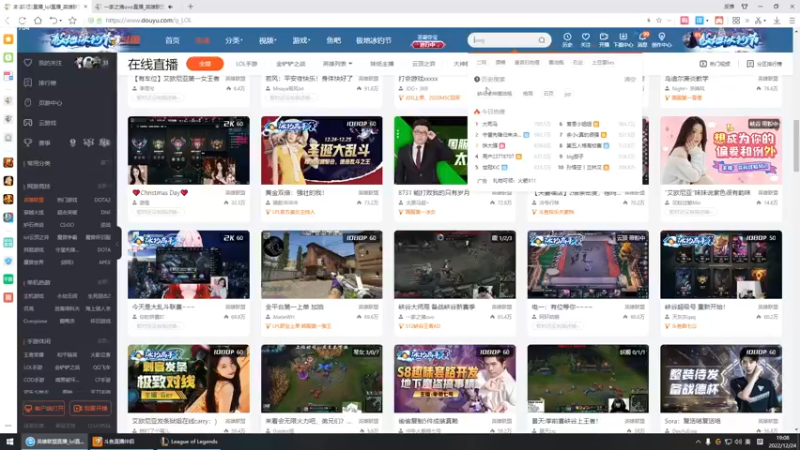
Task: Select 鱼吧 in top navigation
Action: point(334,40)
